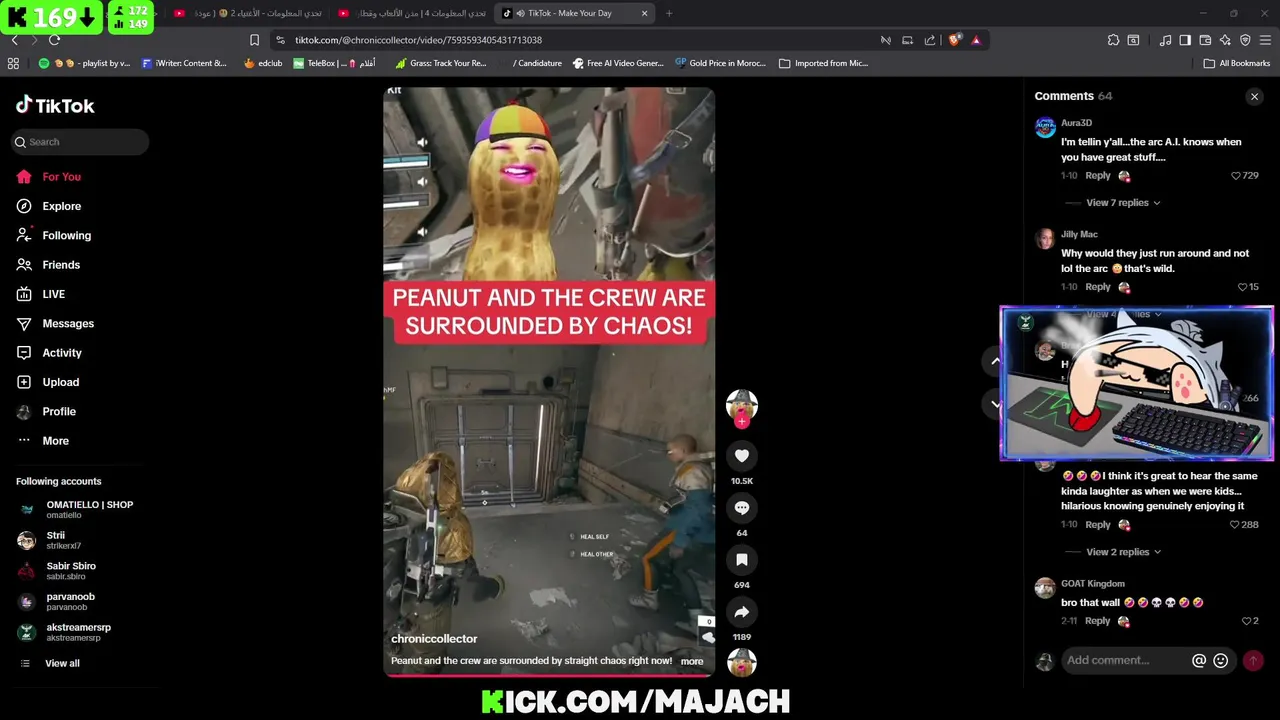This screenshot has width=1280, height=720.
Task: Reload the page in the browser
Action: (54, 40)
